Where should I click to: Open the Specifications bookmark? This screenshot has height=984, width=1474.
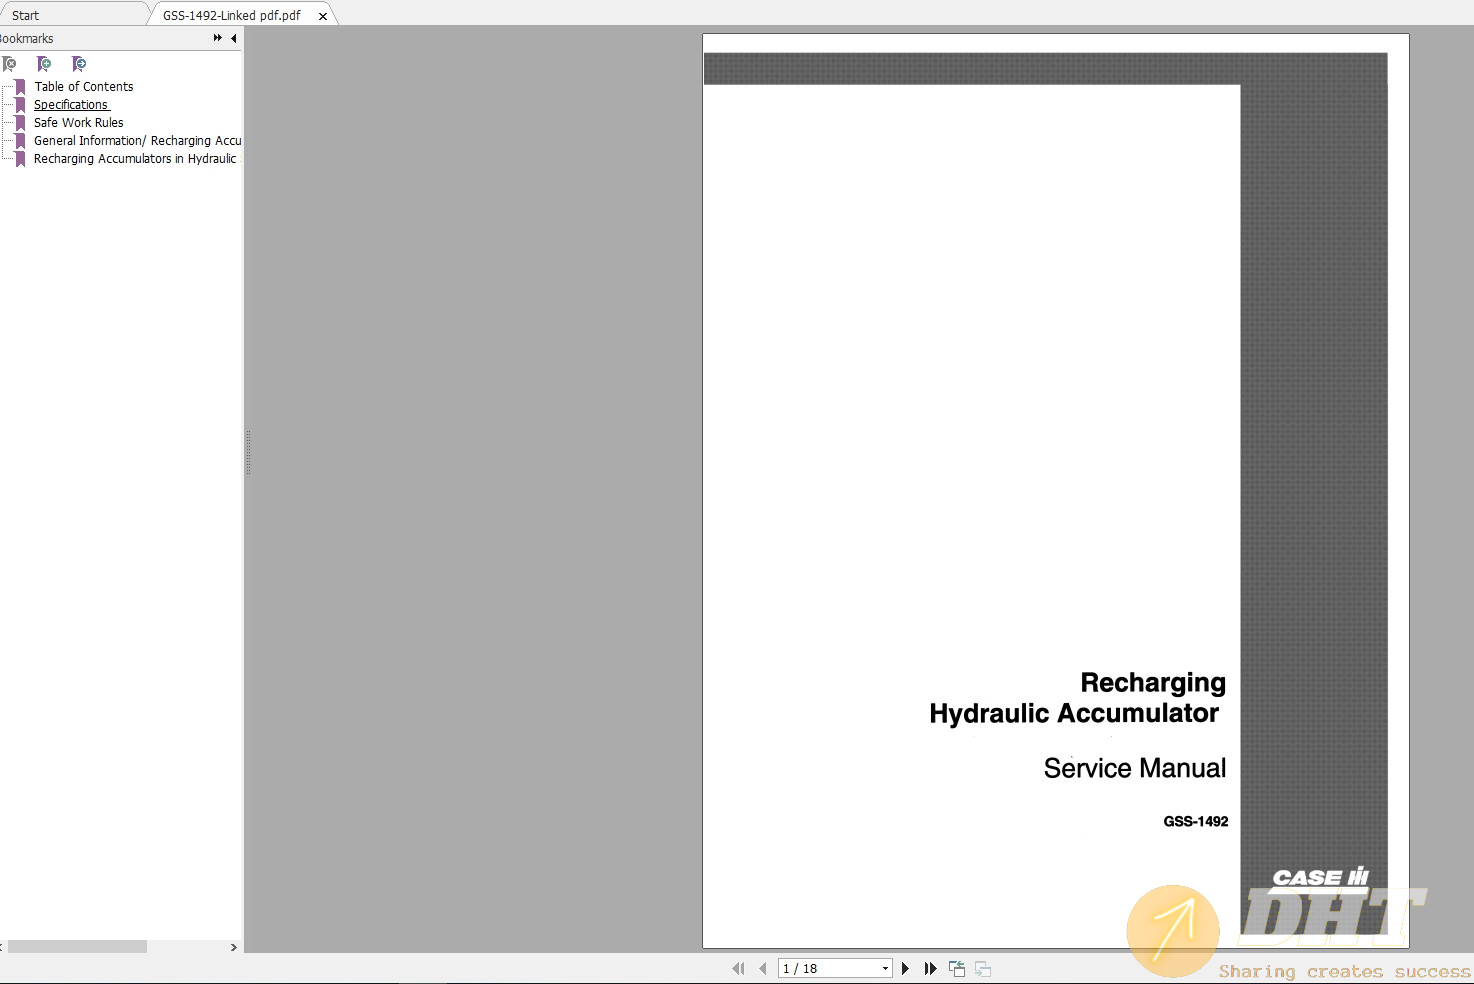(71, 105)
